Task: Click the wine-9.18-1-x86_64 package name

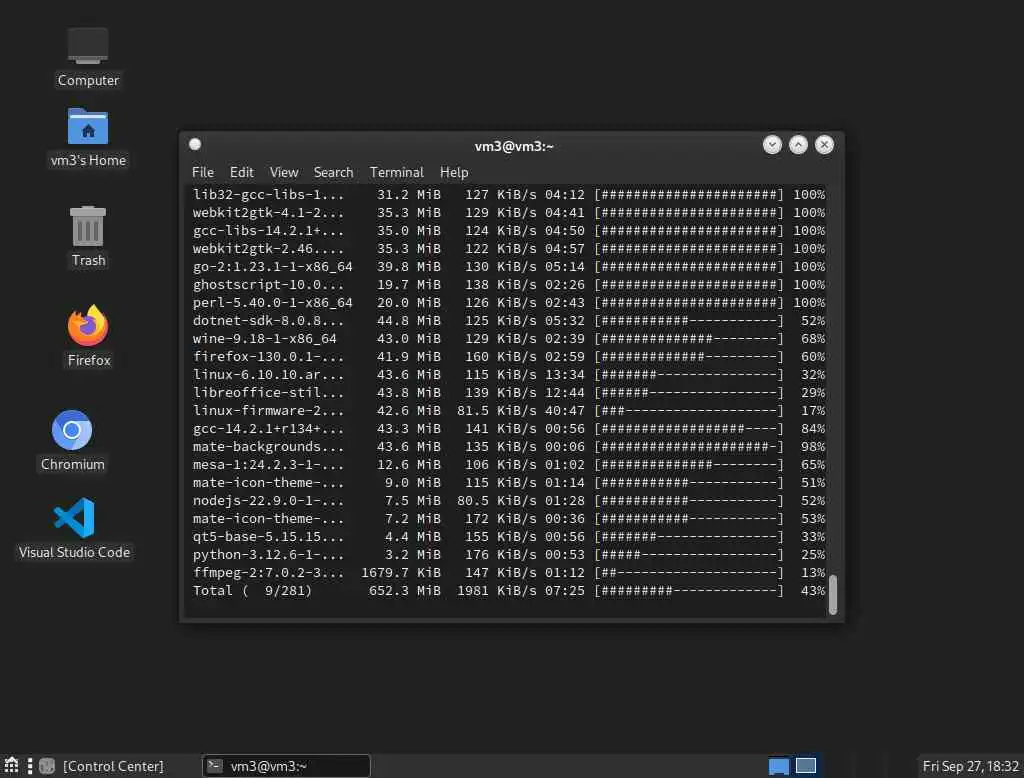Action: coord(264,338)
